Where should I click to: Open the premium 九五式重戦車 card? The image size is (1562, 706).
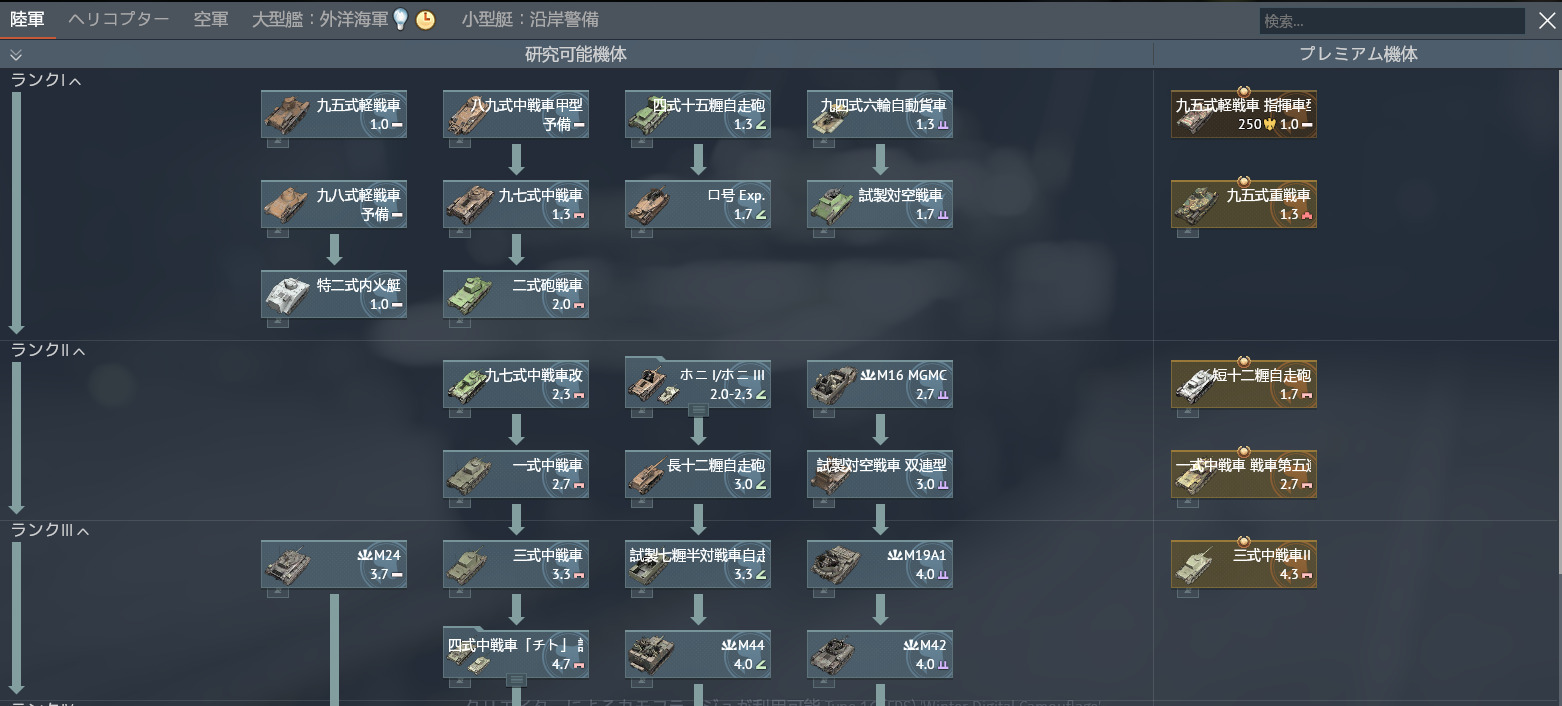[1244, 204]
